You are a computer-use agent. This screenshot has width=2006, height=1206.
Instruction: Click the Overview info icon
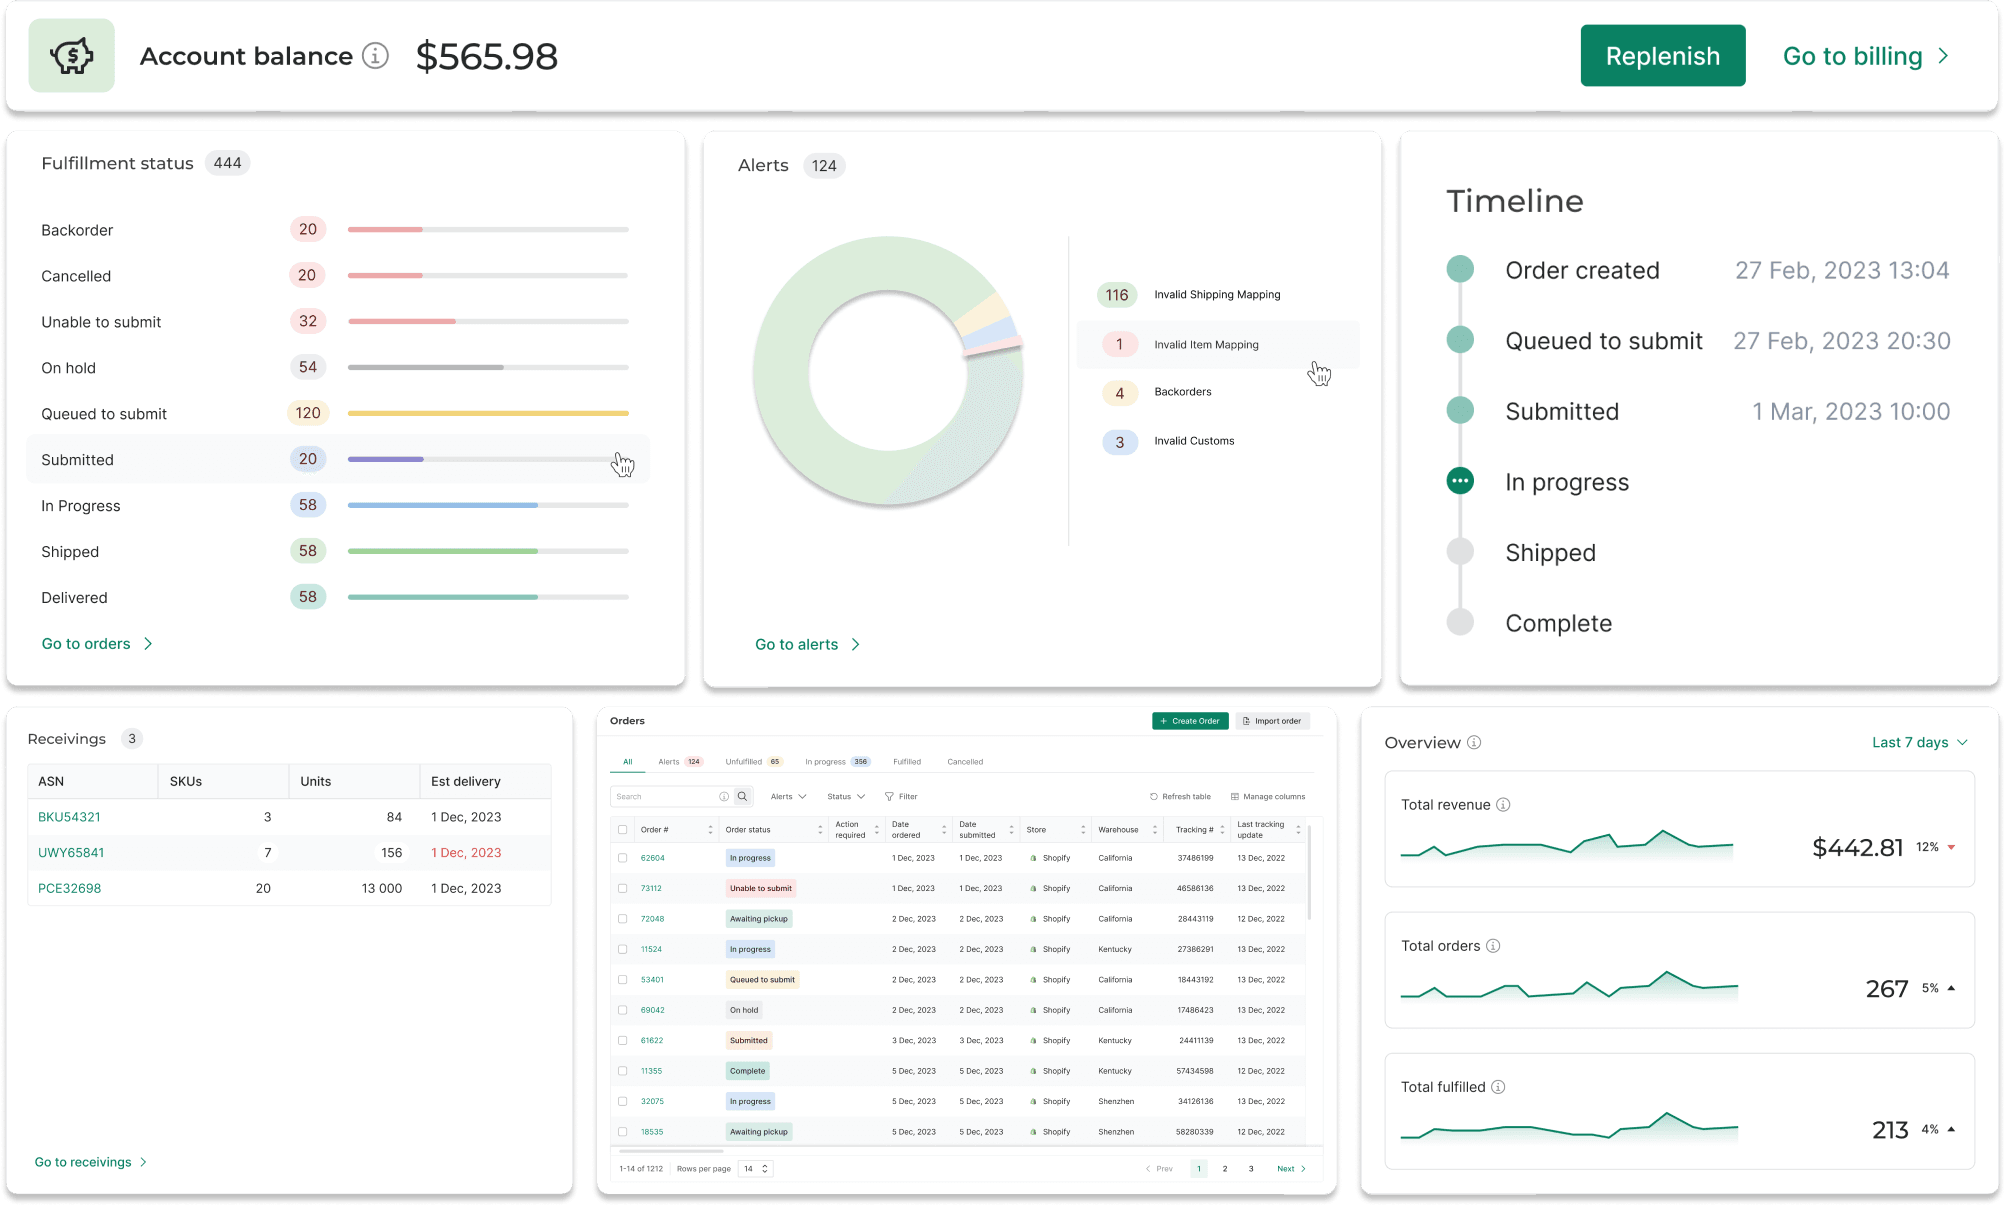tap(1474, 742)
